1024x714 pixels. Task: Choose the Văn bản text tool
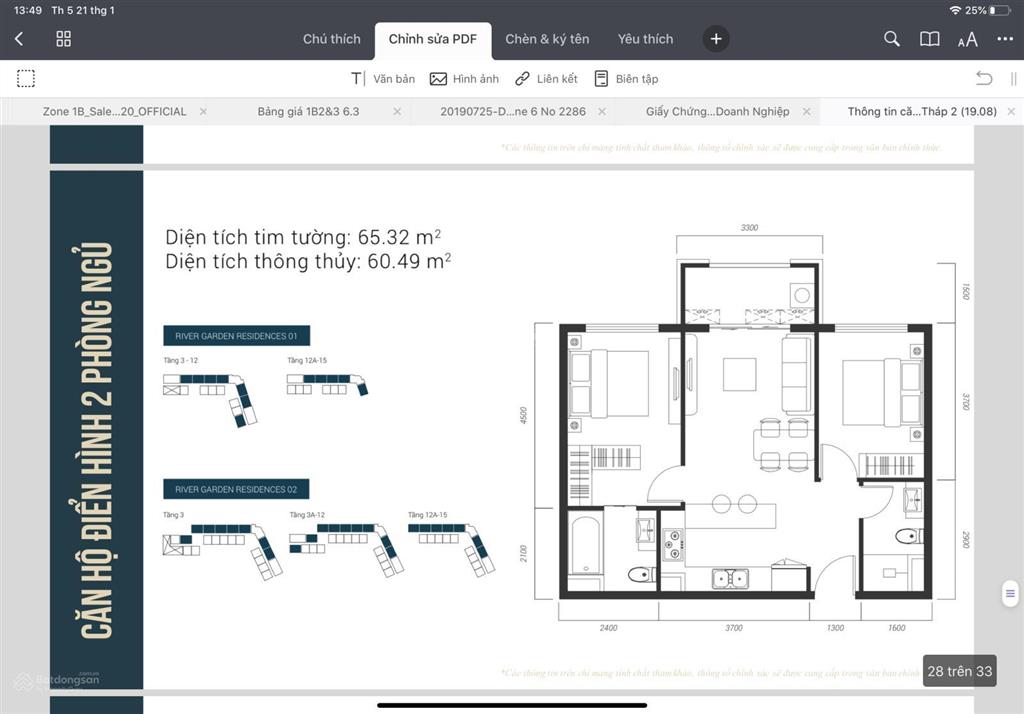pyautogui.click(x=383, y=78)
